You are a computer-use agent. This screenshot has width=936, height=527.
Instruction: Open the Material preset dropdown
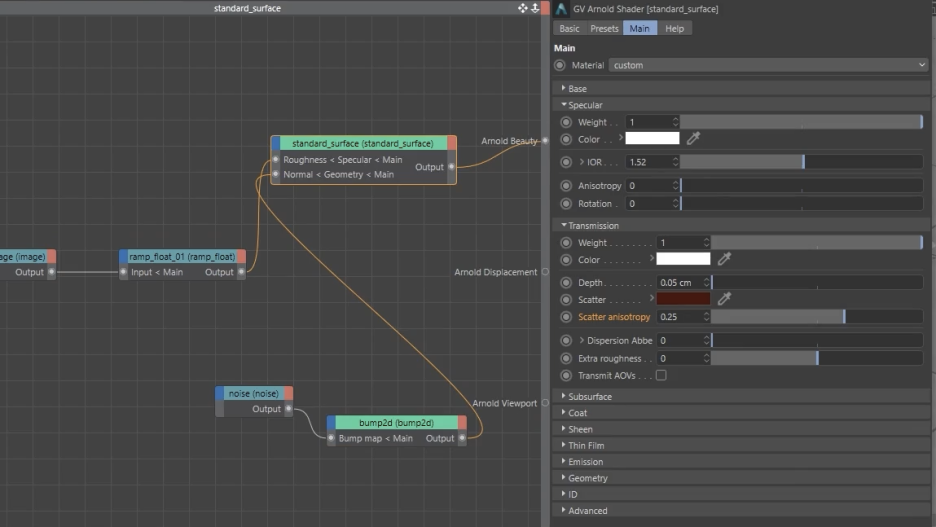click(768, 65)
